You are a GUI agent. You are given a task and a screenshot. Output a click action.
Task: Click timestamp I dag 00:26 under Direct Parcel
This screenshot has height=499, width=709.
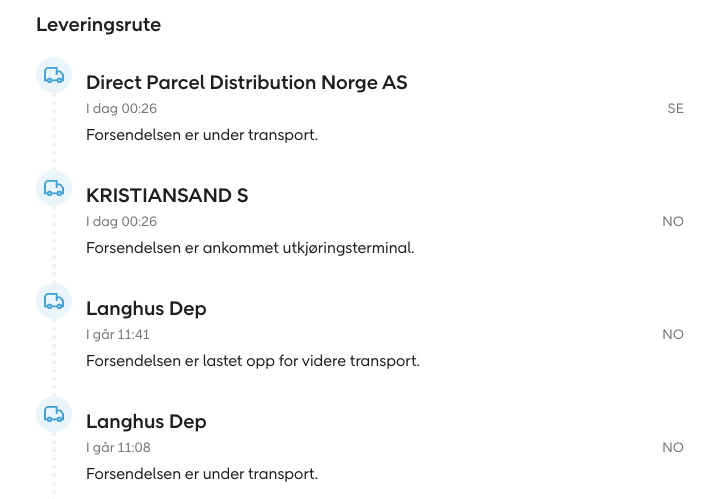coord(121,108)
